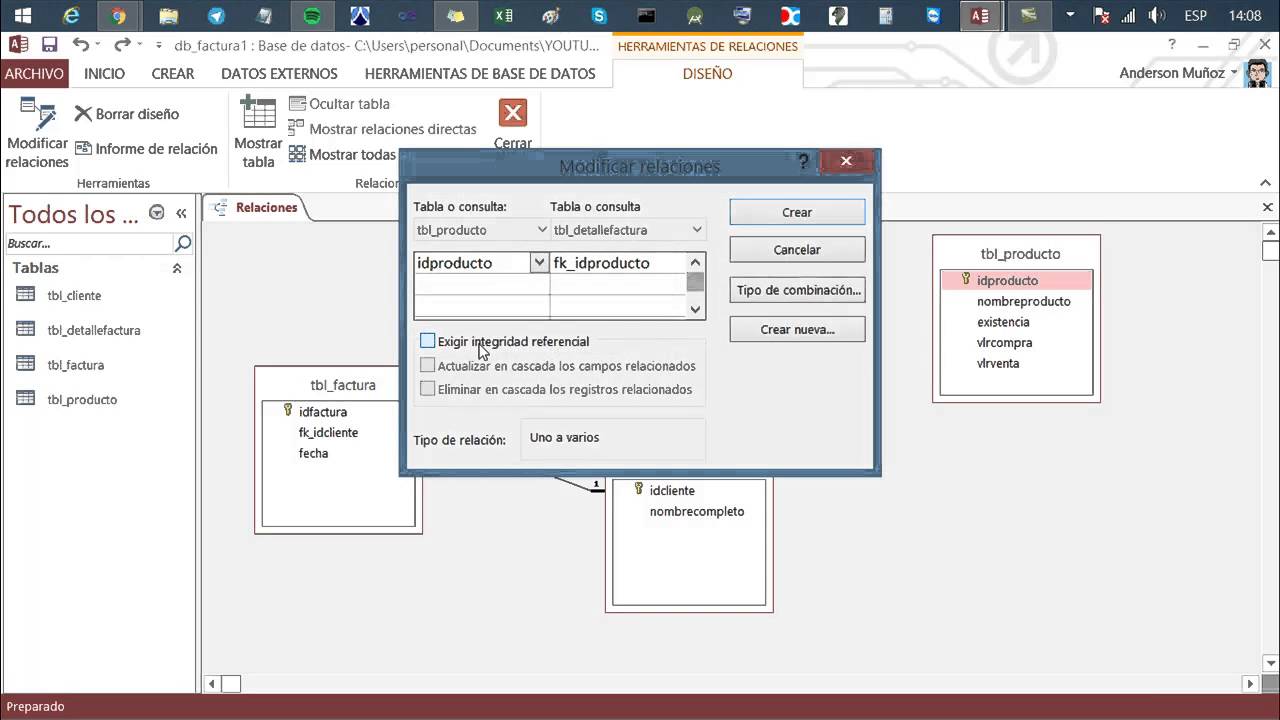Select idproducto field in tbl_producto box
This screenshot has height=720, width=1280.
click(1016, 281)
